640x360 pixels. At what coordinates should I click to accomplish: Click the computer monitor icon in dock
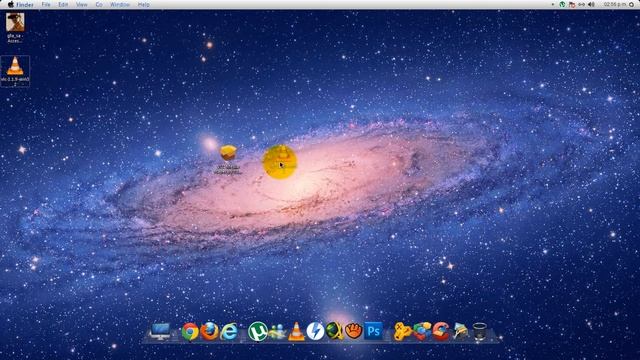160,331
